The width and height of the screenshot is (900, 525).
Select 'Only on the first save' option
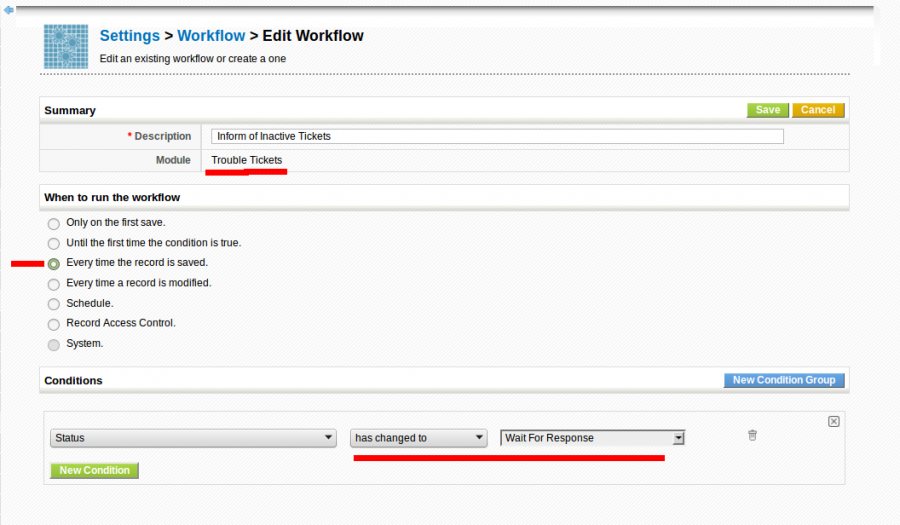54,223
